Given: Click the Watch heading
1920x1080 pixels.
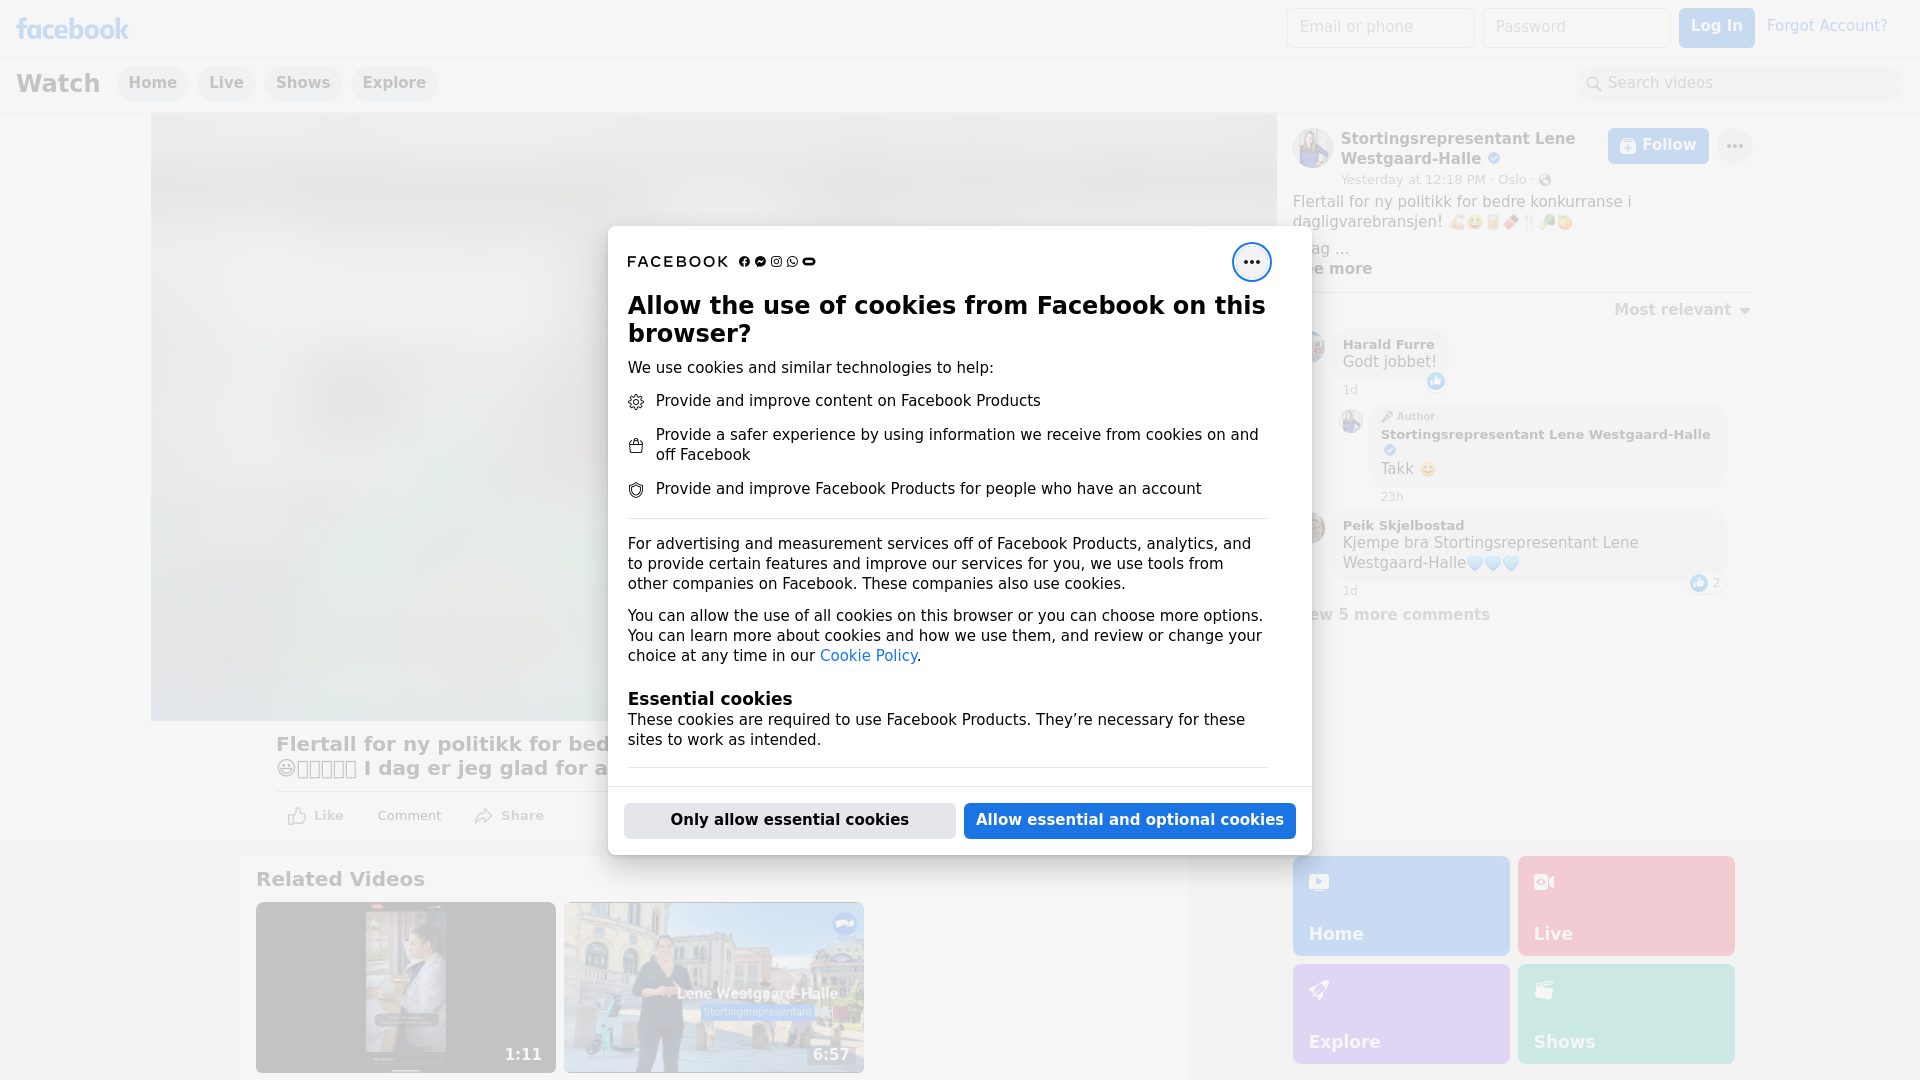Looking at the screenshot, I should 58,83.
